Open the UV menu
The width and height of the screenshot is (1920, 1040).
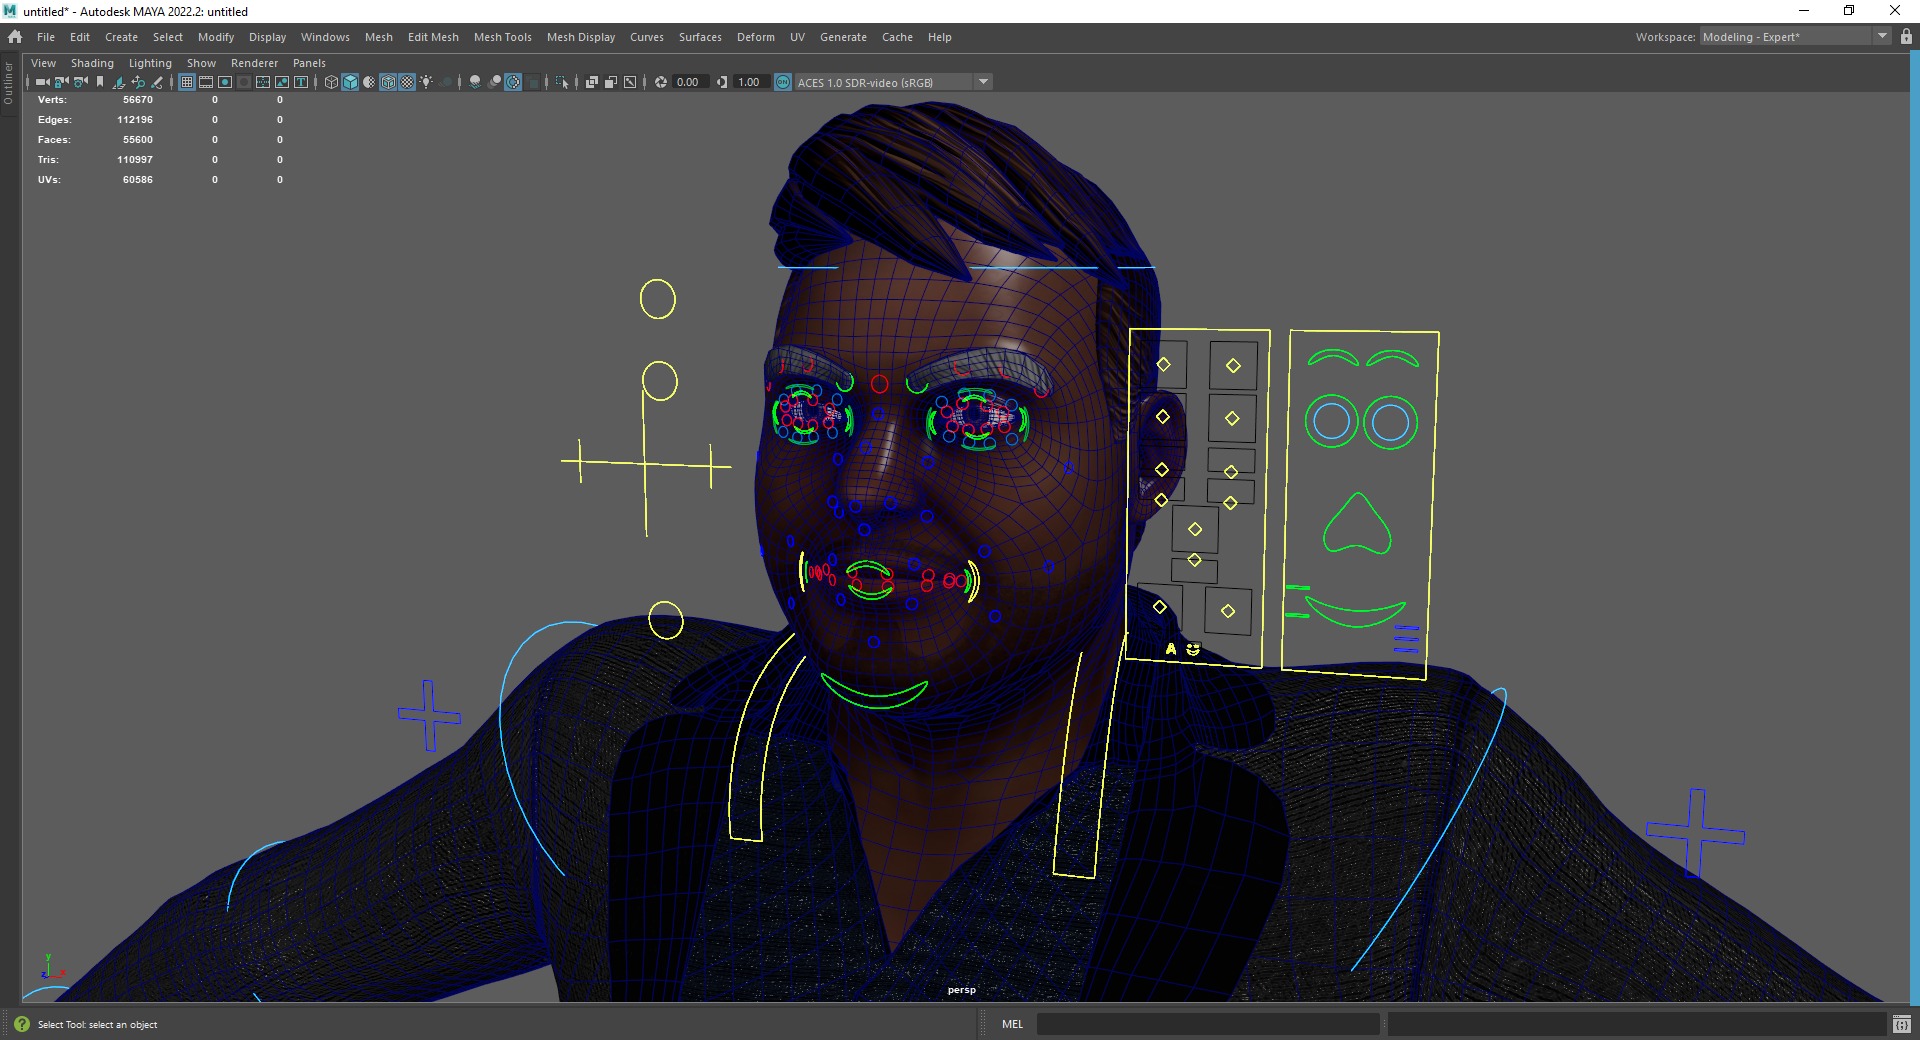click(797, 37)
